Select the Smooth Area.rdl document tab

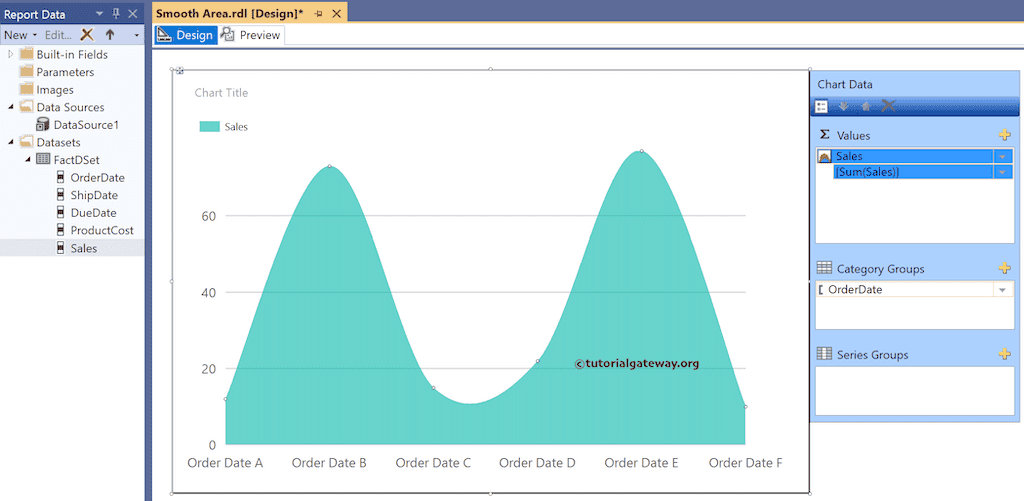229,12
